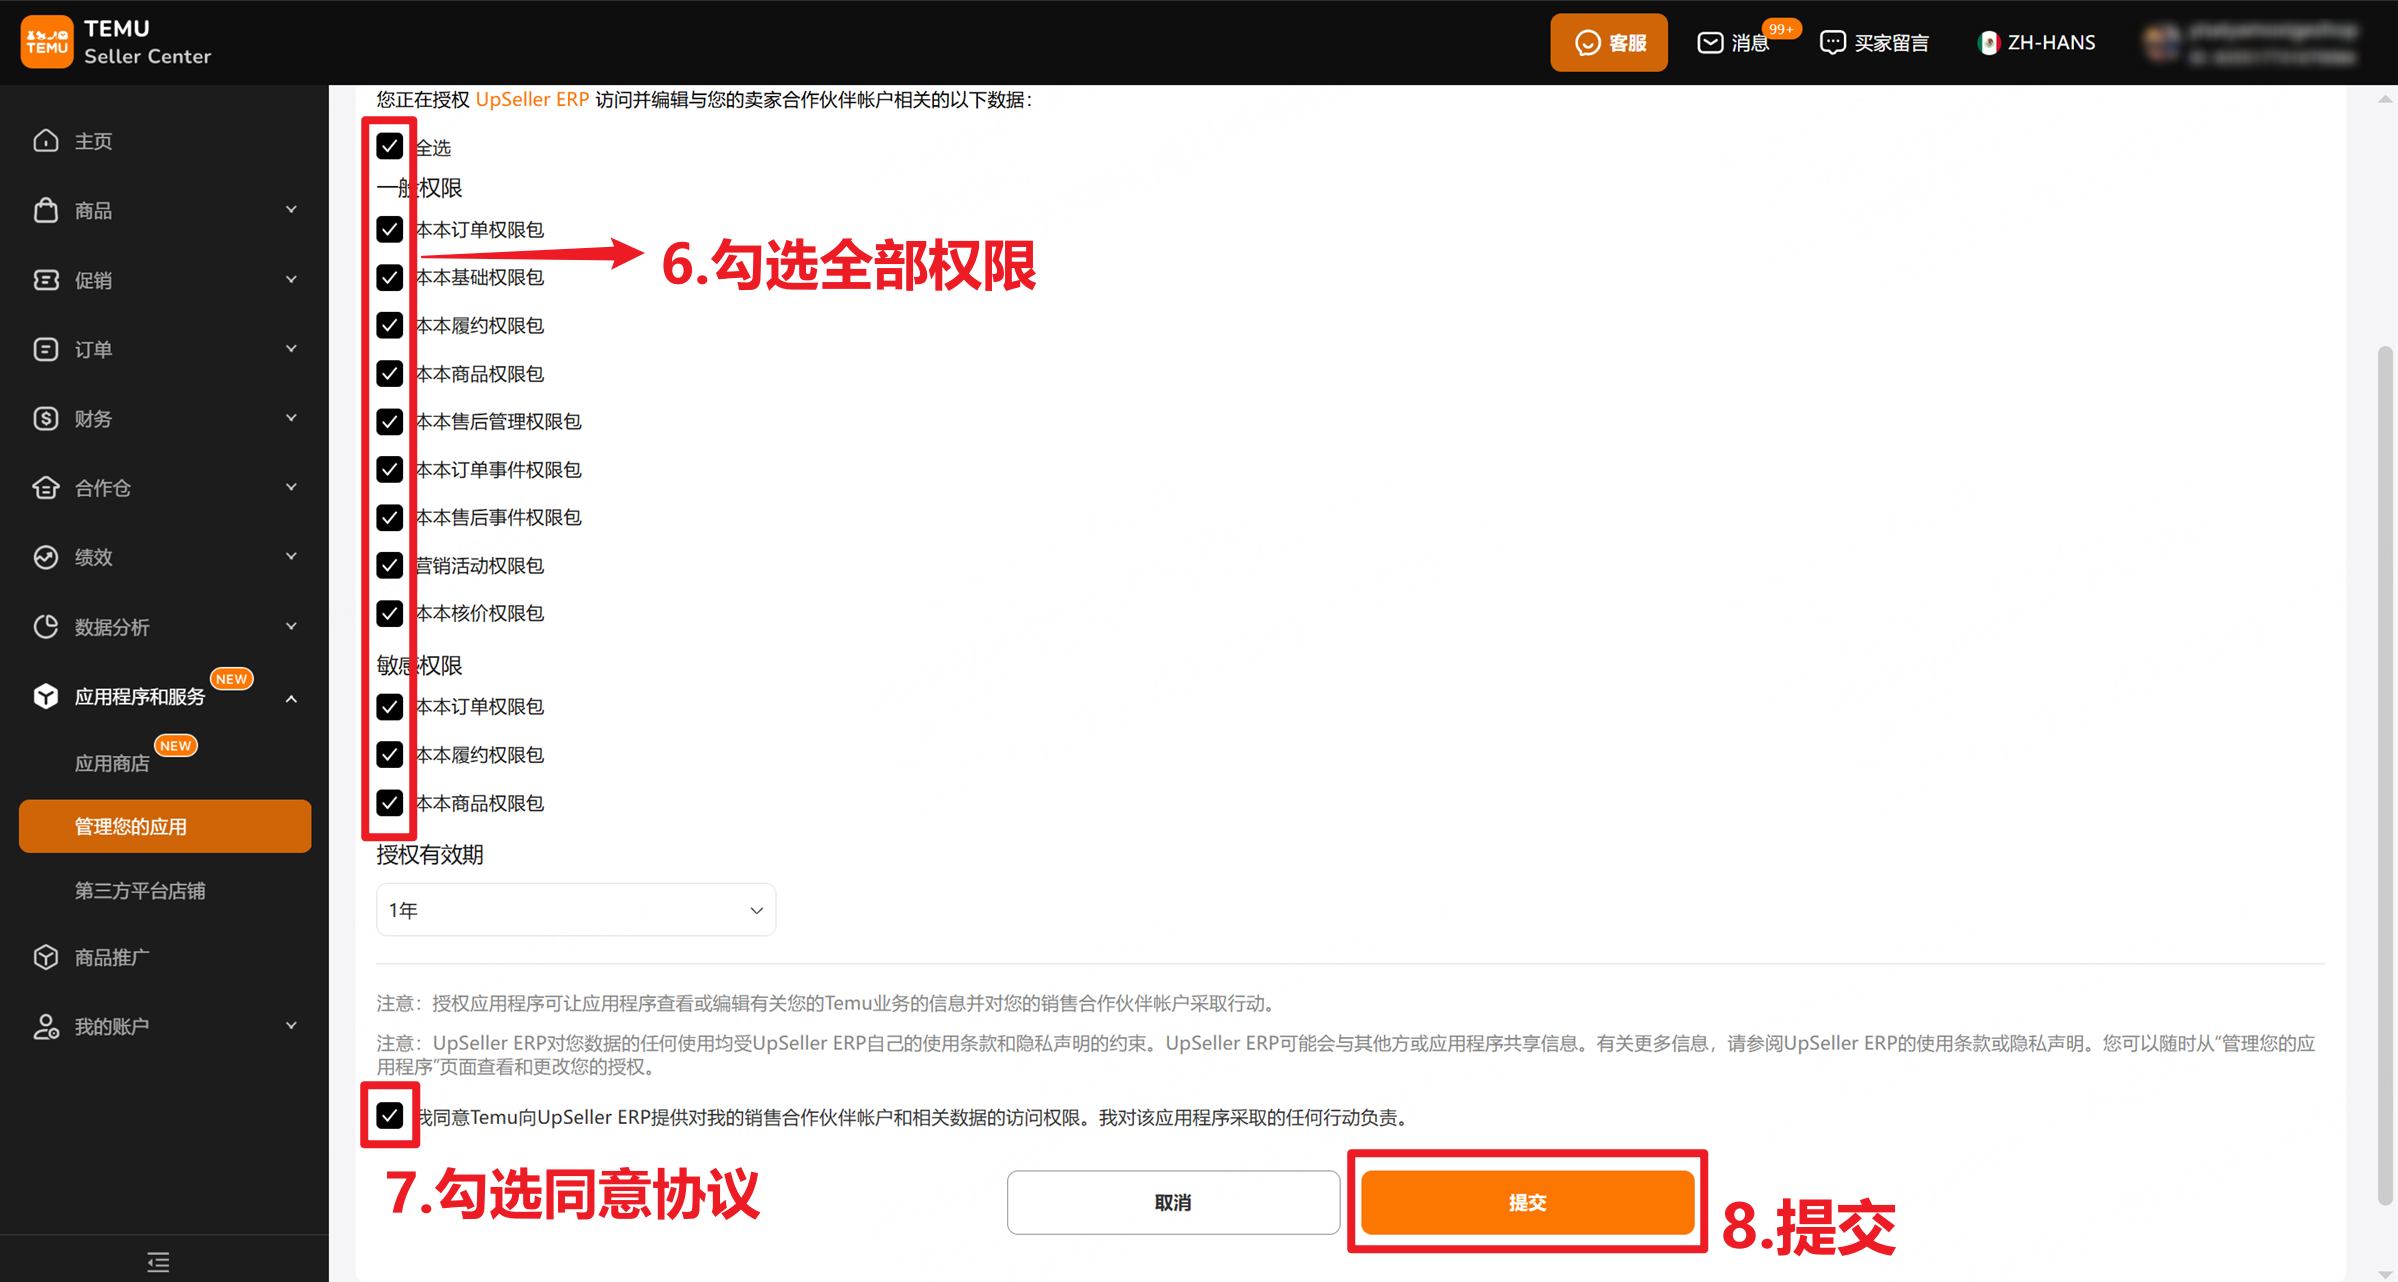Toggle the agreement consent checkbox for UpSeller ERP
Viewport: 2398px width, 1282px height.
tap(390, 1115)
